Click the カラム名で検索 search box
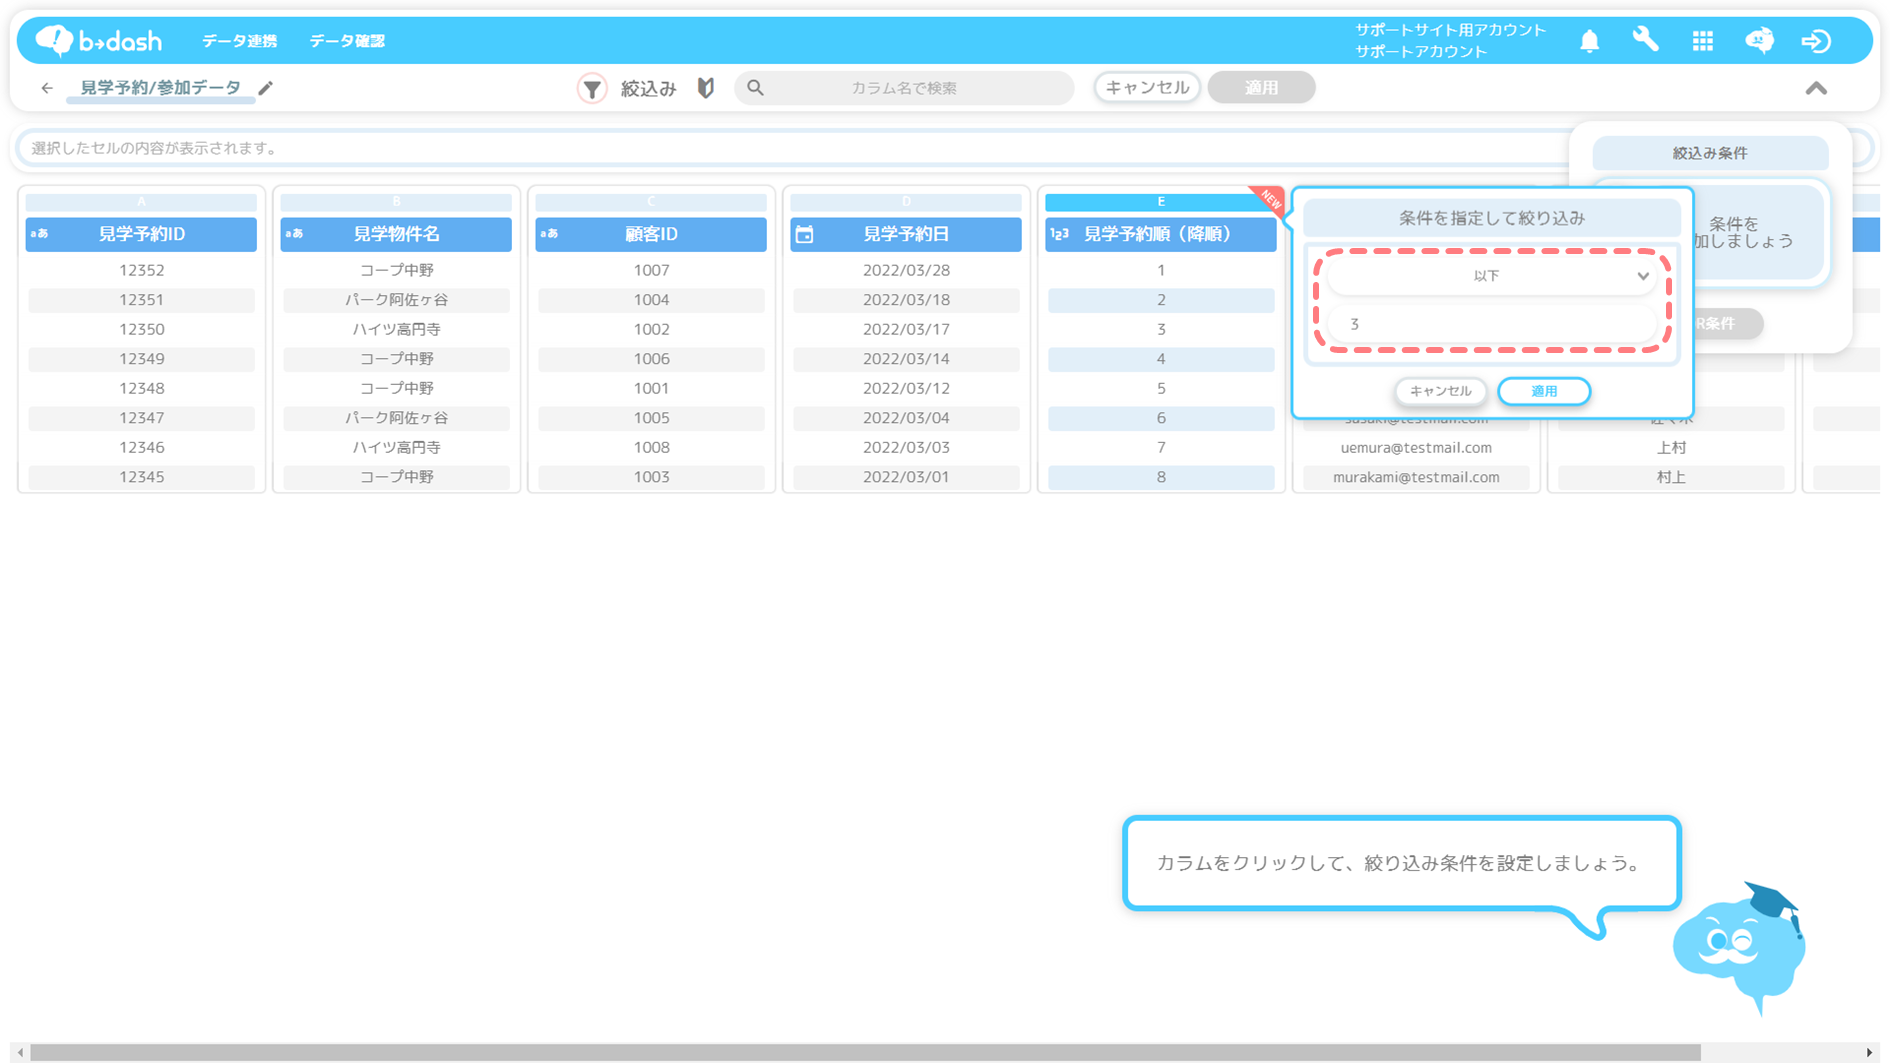Viewport: 1890px width, 1063px height. pyautogui.click(x=904, y=88)
